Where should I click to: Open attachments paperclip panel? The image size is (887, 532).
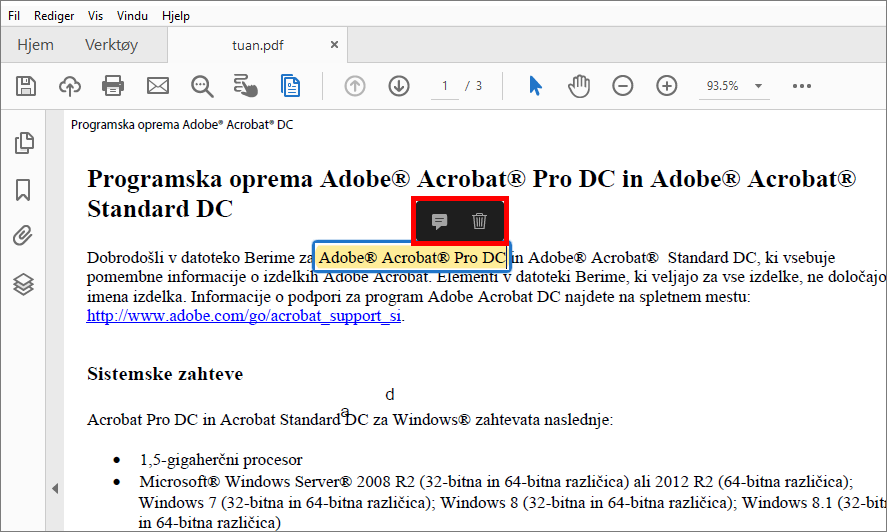point(23,235)
